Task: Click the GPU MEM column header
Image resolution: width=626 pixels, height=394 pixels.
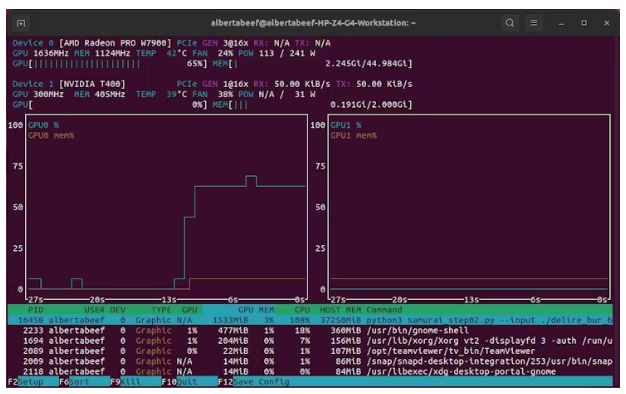Action: pyautogui.click(x=256, y=310)
